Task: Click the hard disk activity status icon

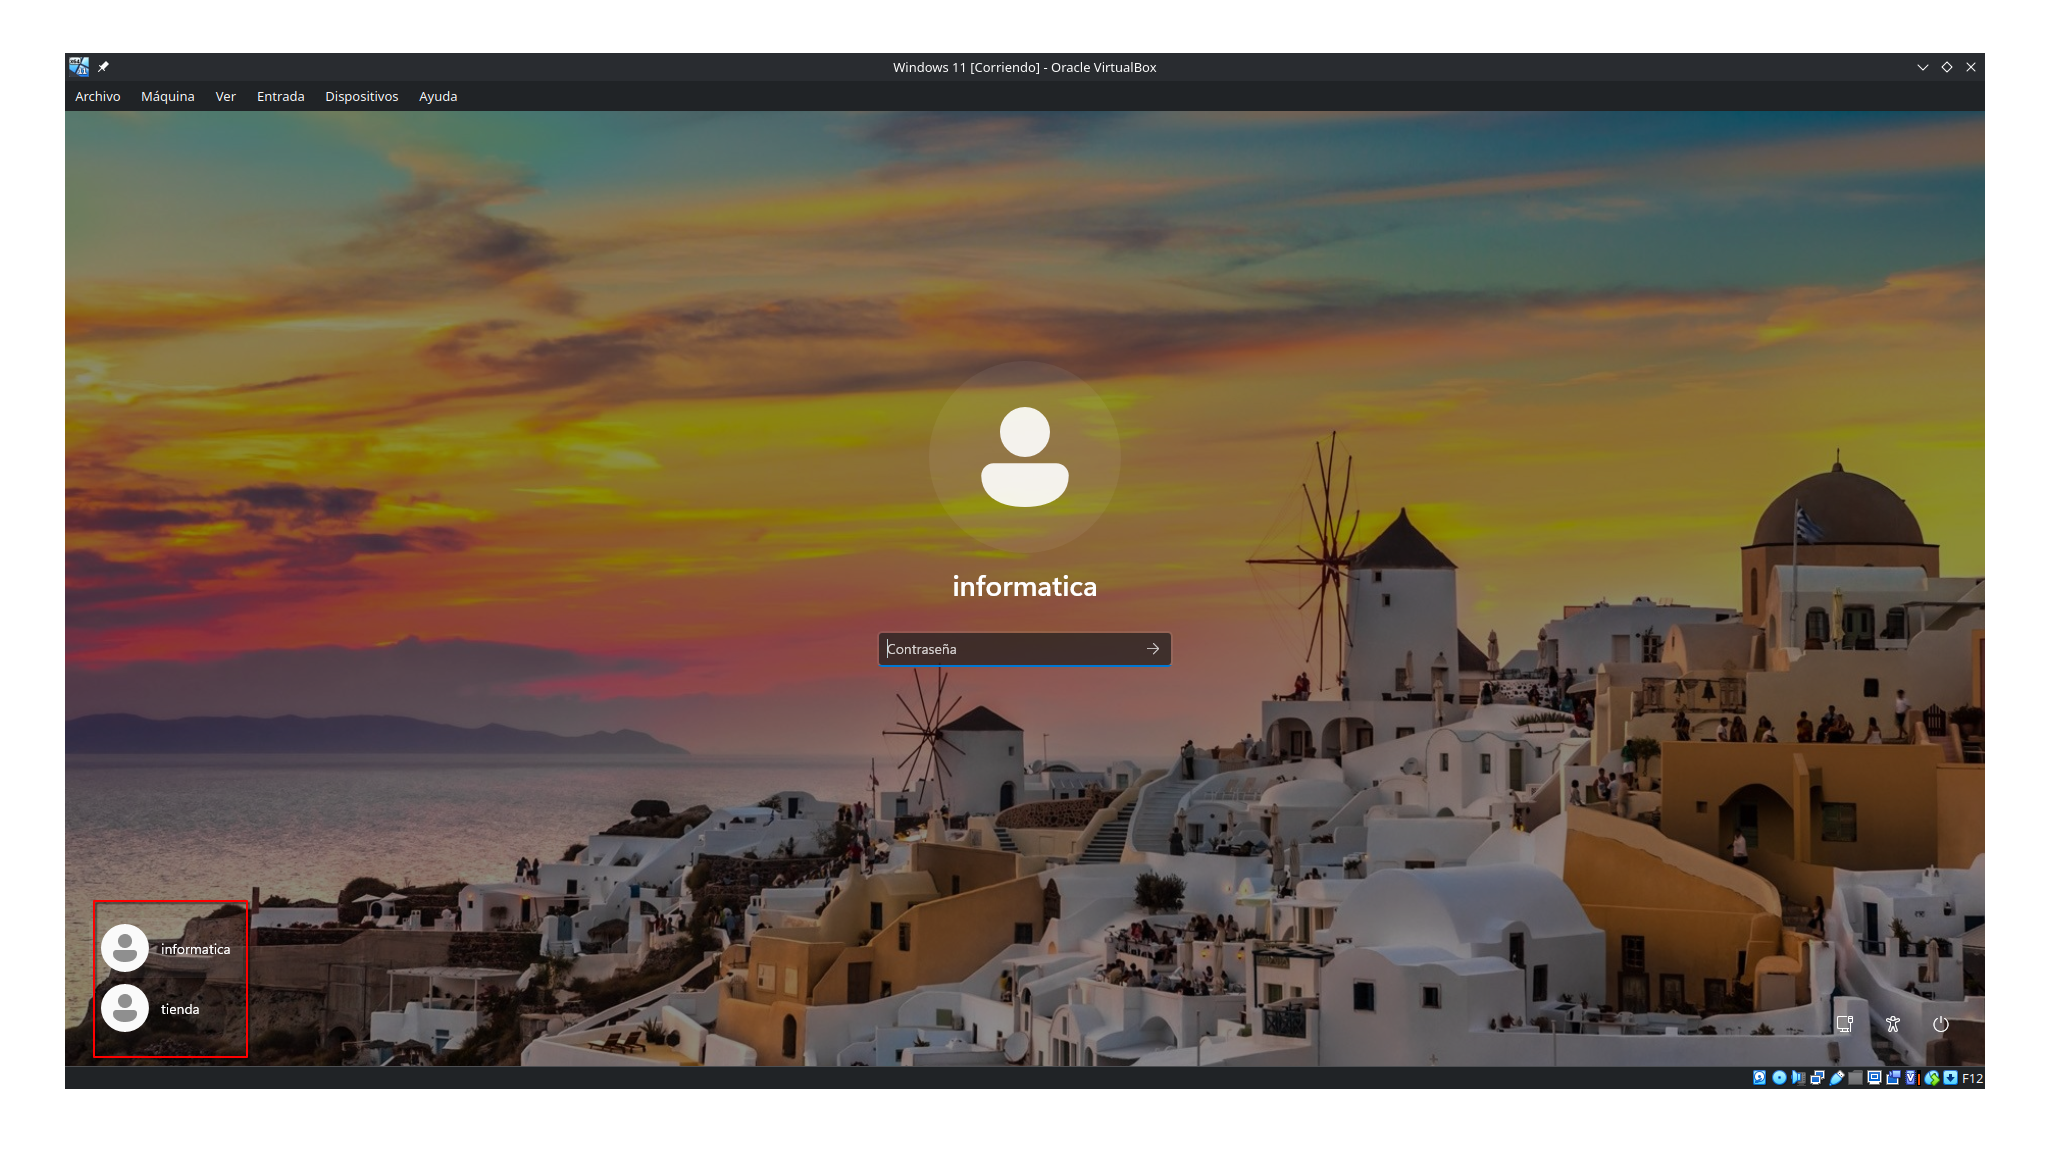Action: click(x=1759, y=1077)
